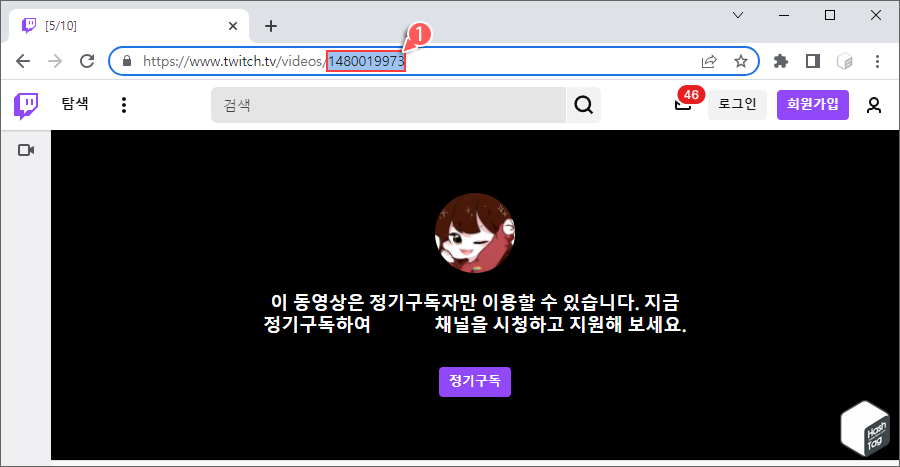Click the camera icon in left sidebar
Screen dimensions: 900x467
[x=26, y=150]
